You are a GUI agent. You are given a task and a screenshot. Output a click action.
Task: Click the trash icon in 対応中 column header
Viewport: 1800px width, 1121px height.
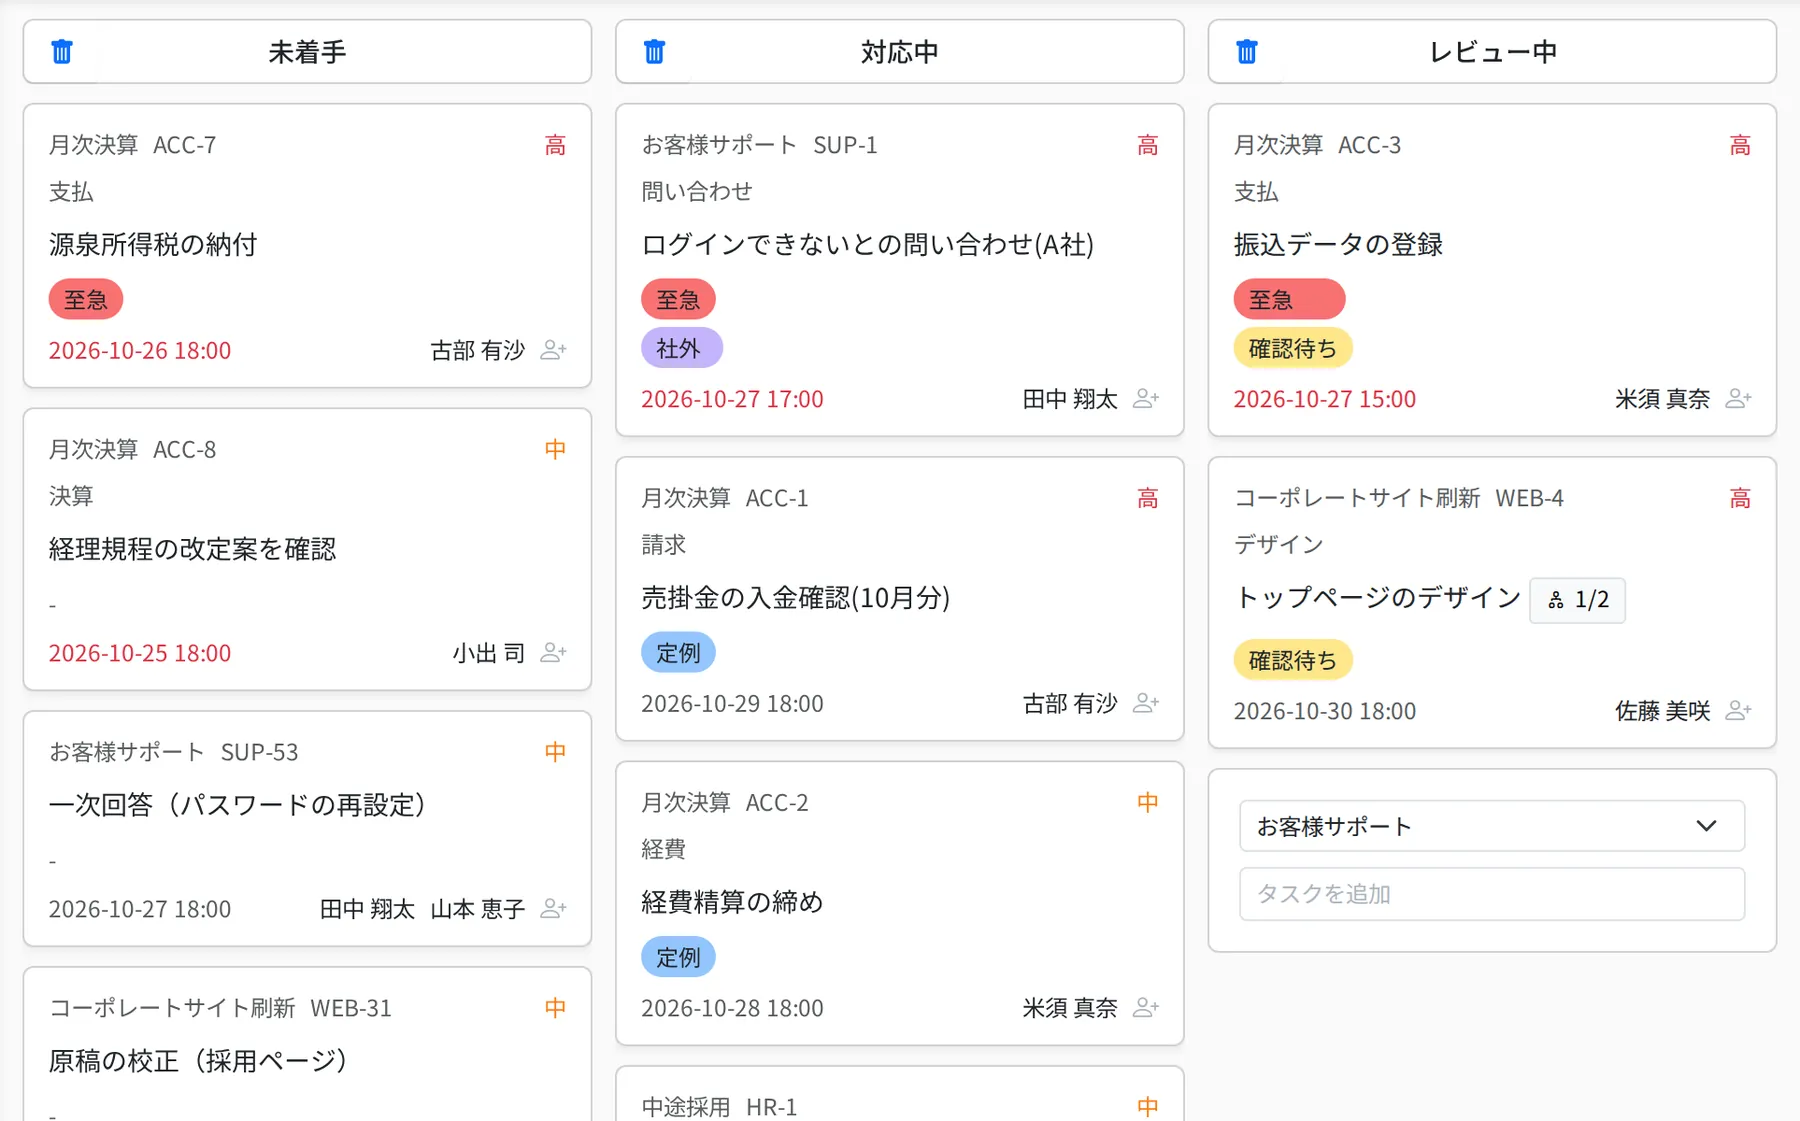654,52
